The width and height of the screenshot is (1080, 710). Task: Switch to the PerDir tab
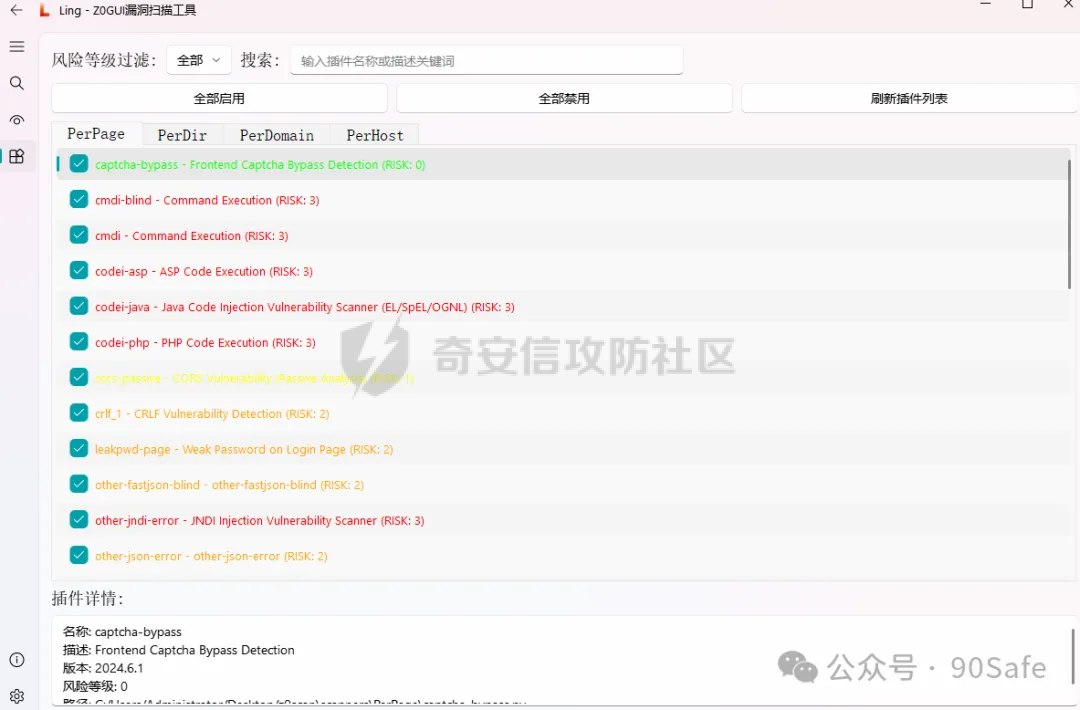point(182,135)
